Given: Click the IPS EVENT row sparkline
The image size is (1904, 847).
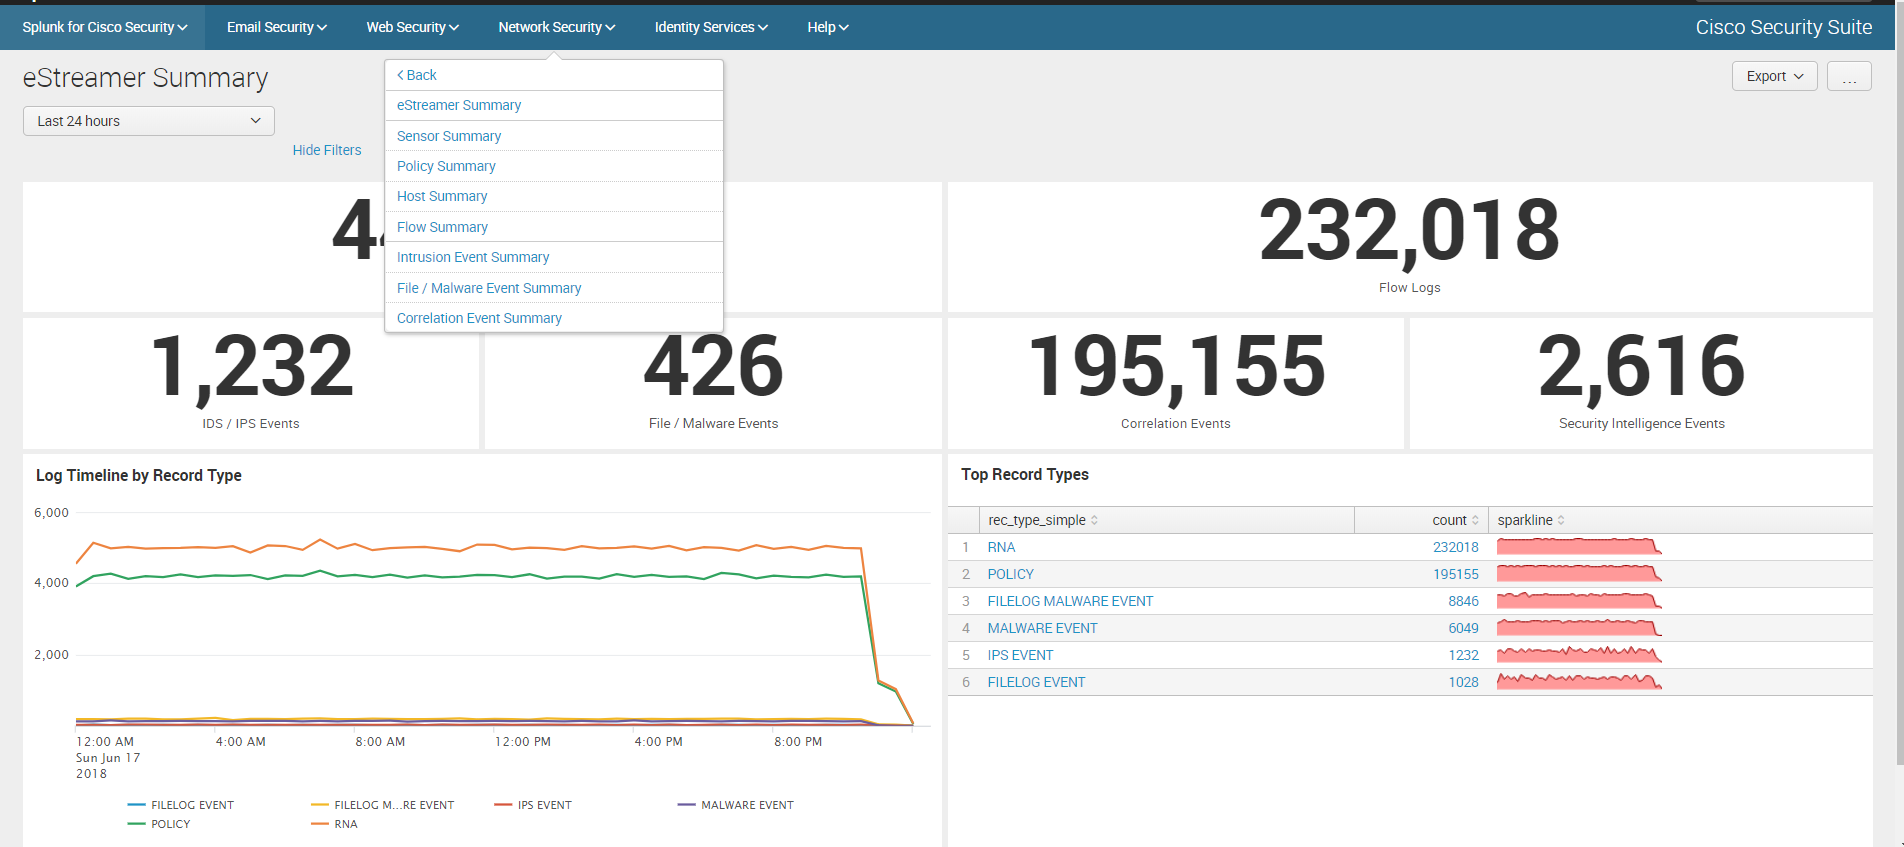Looking at the screenshot, I should pos(1579,654).
